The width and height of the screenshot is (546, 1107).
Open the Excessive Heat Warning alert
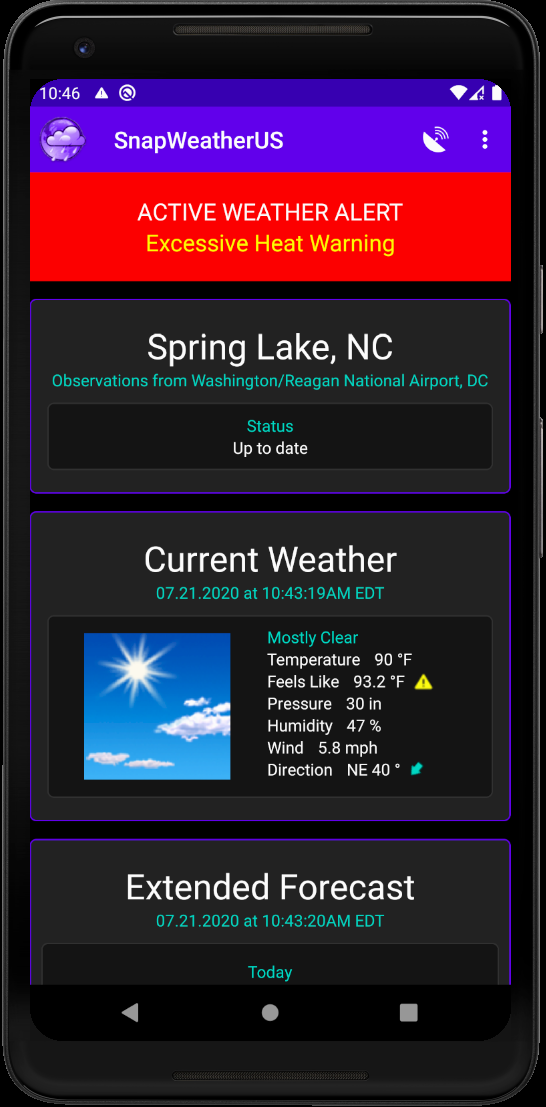(x=270, y=244)
